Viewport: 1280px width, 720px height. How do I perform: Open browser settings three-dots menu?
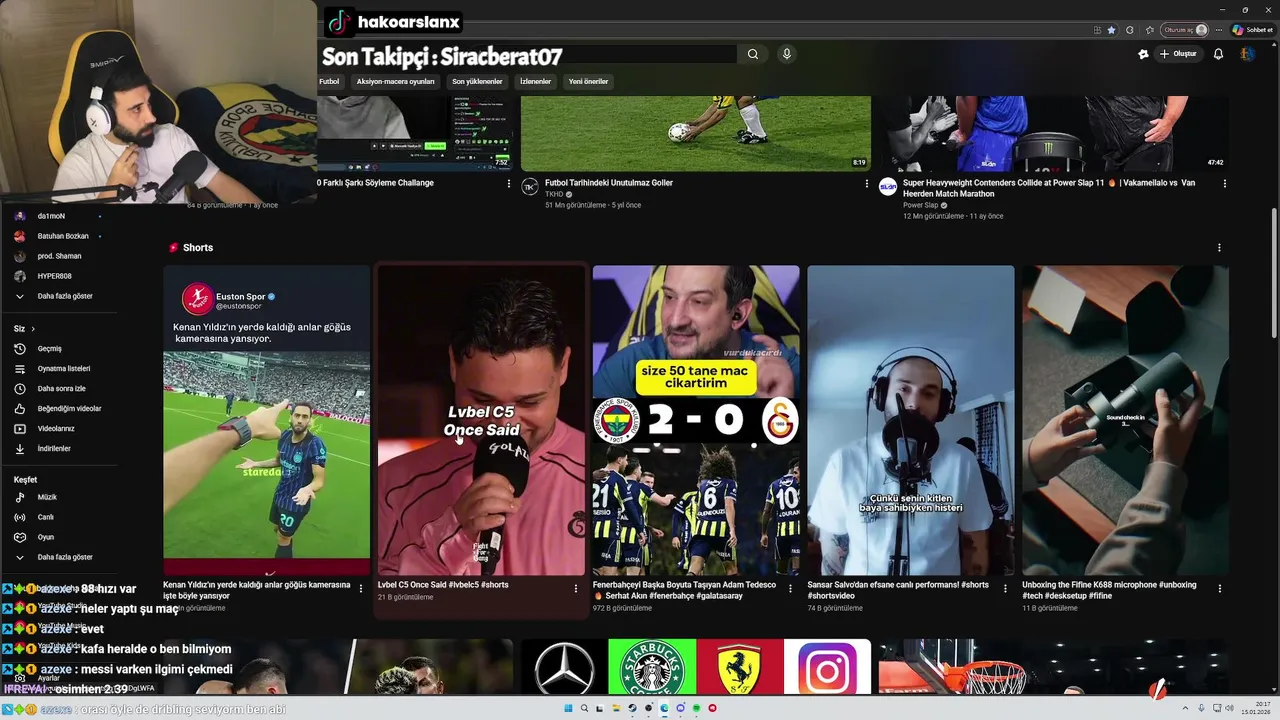pyautogui.click(x=1219, y=30)
